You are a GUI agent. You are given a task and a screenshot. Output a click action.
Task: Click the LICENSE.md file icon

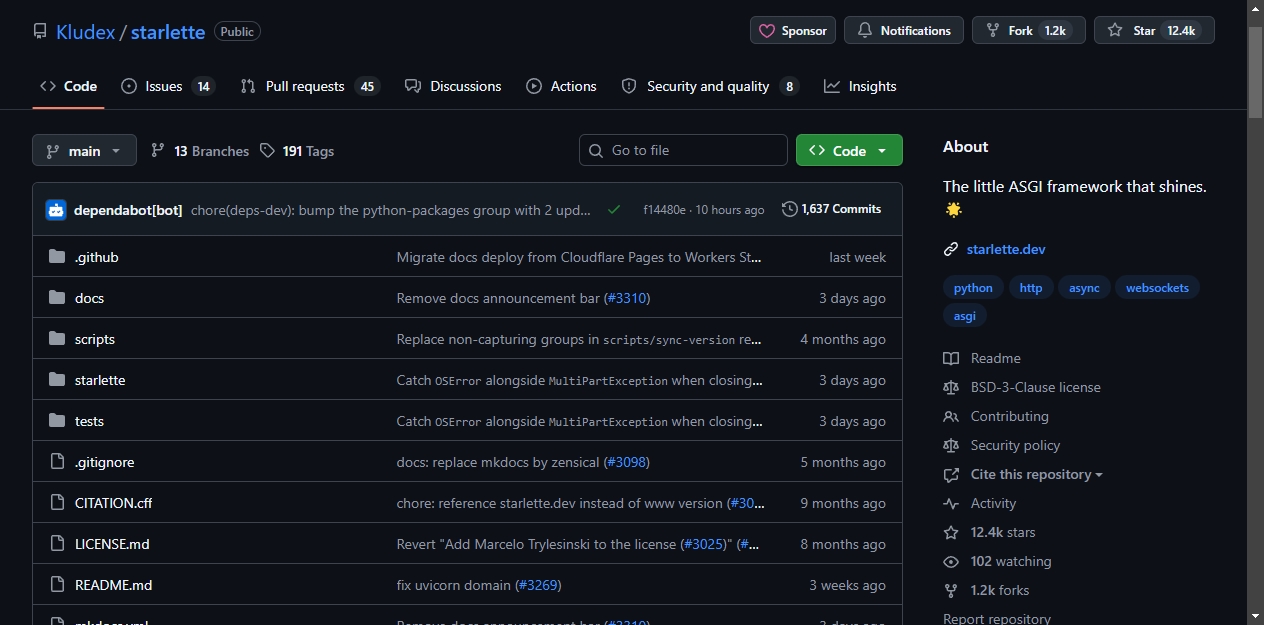[x=57, y=544]
